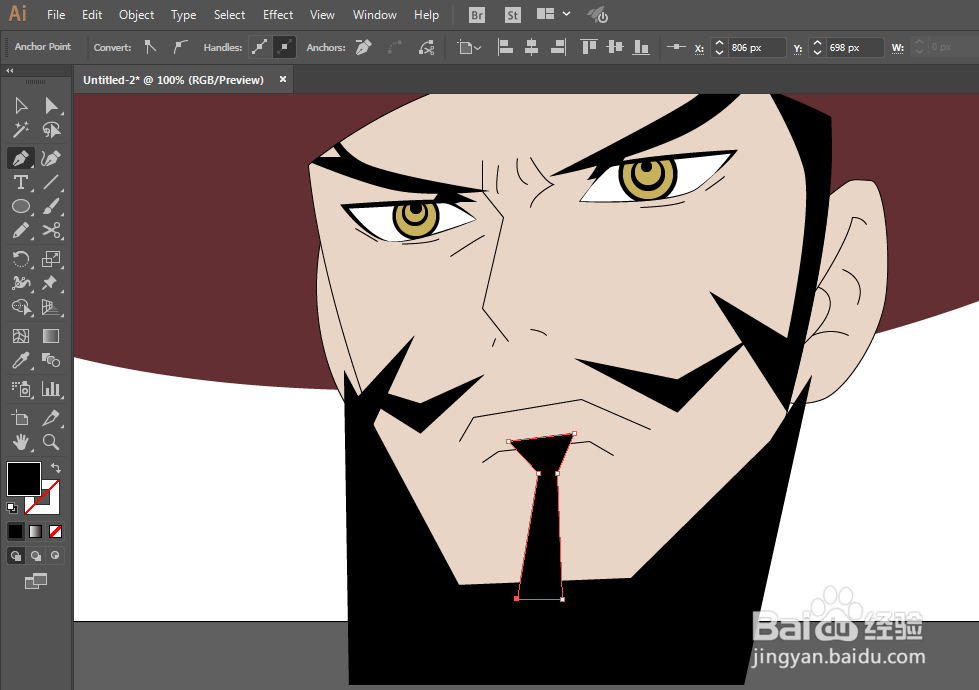The height and width of the screenshot is (690, 979).
Task: Select the Type tool
Action: pos(21,182)
